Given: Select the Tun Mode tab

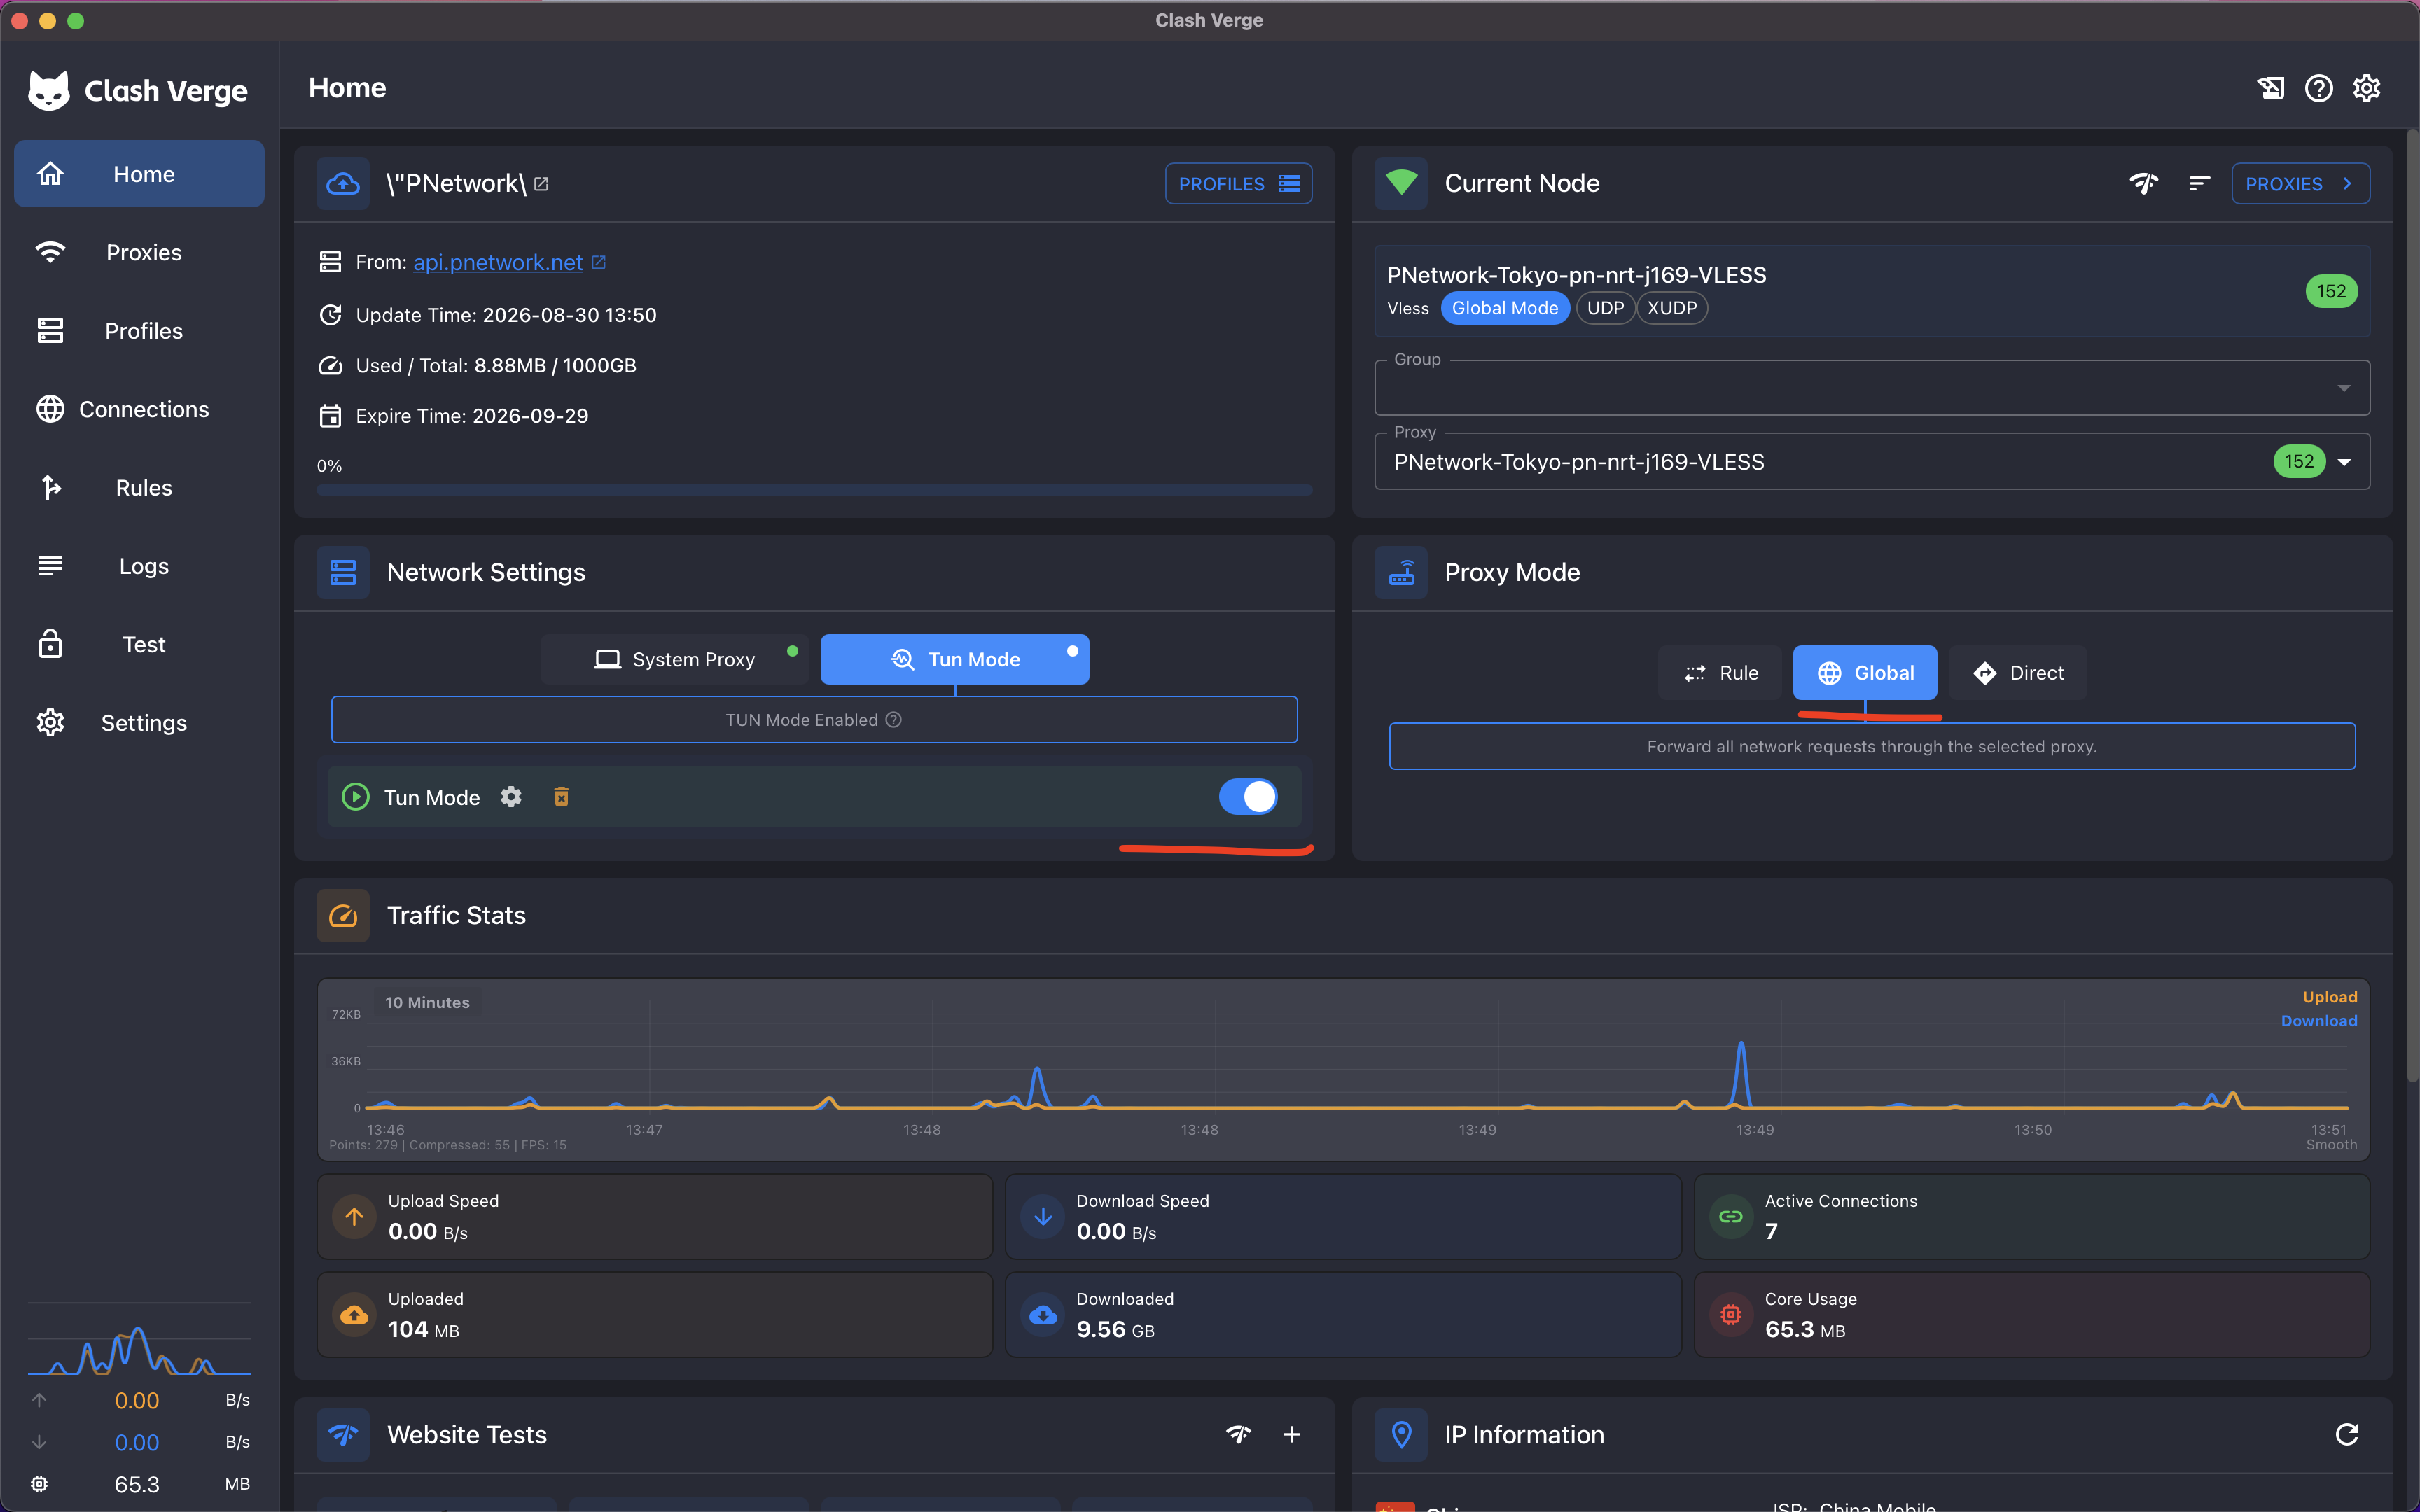Looking at the screenshot, I should click(955, 660).
